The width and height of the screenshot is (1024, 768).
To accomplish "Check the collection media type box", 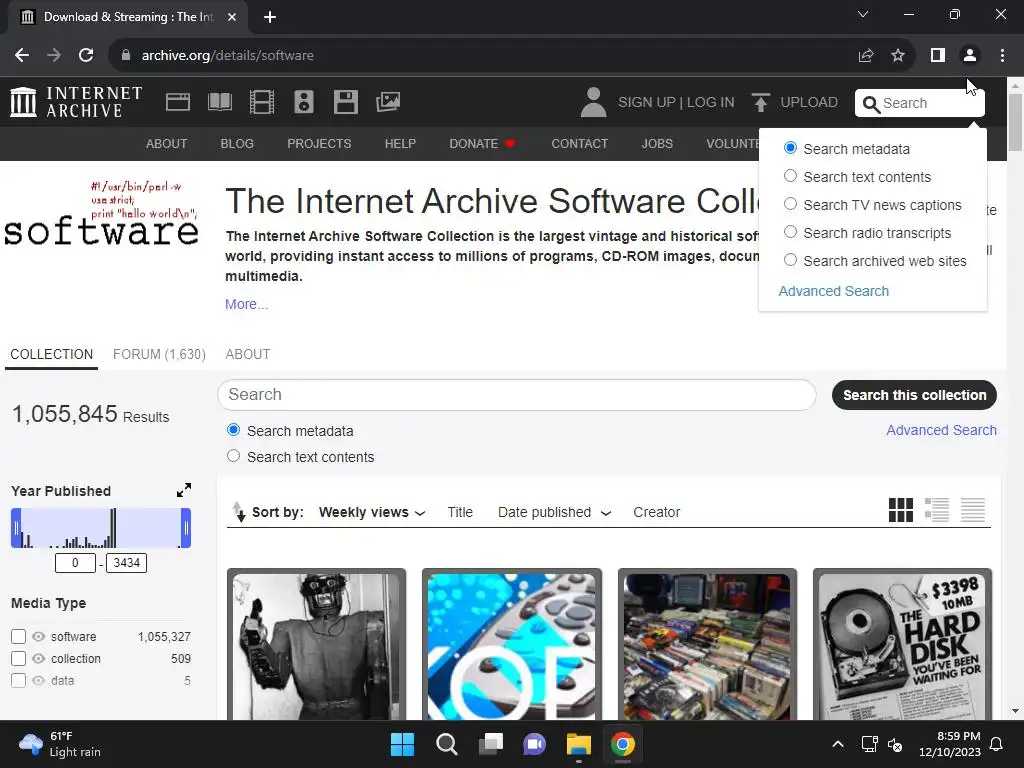I will (x=18, y=658).
